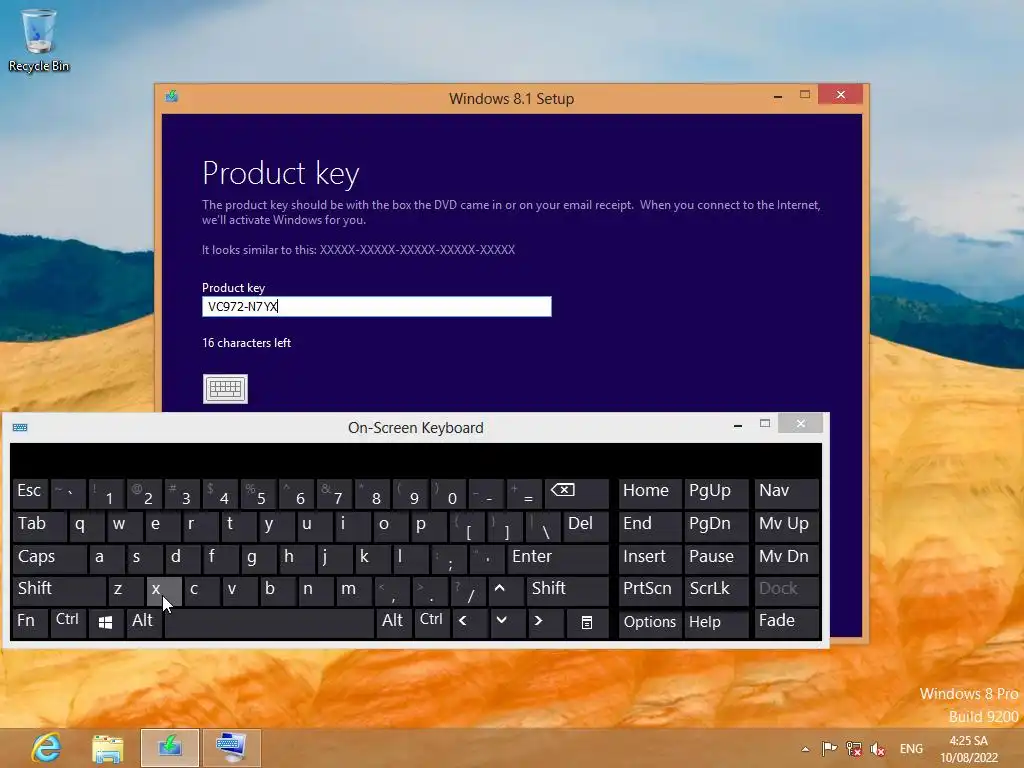
Task: Click the down arrow key on the On-Screen Keyboard
Action: 507,623
